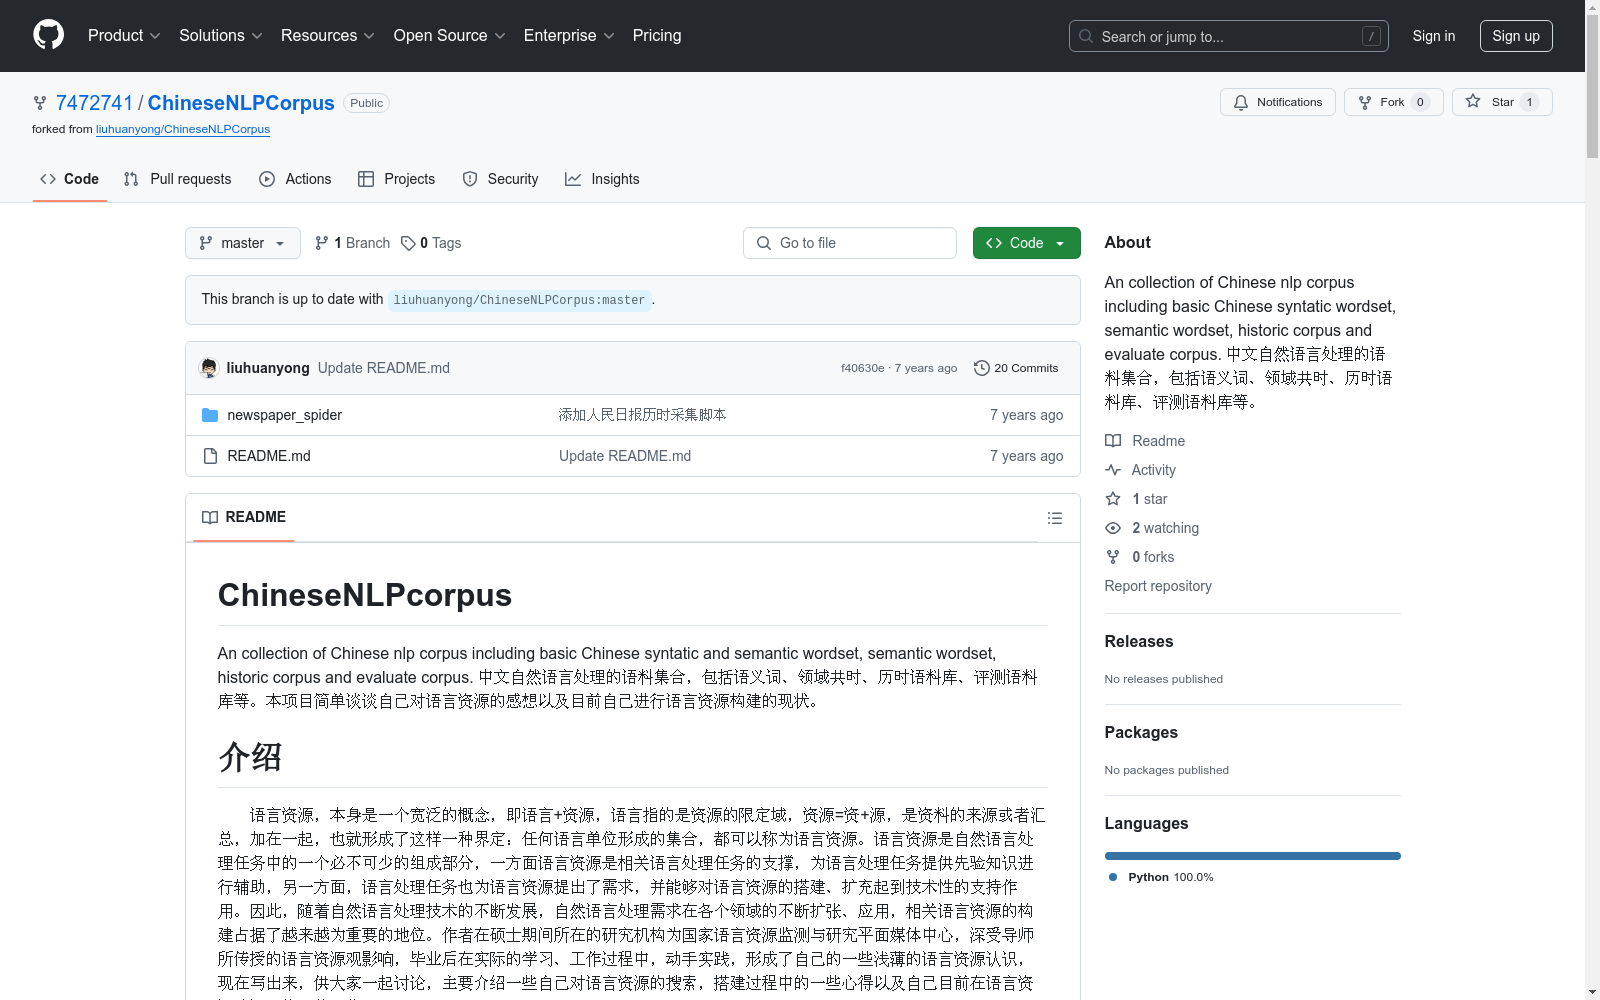1600x1000 pixels.
Task: Click the GitHub logo icon
Action: click(48, 35)
